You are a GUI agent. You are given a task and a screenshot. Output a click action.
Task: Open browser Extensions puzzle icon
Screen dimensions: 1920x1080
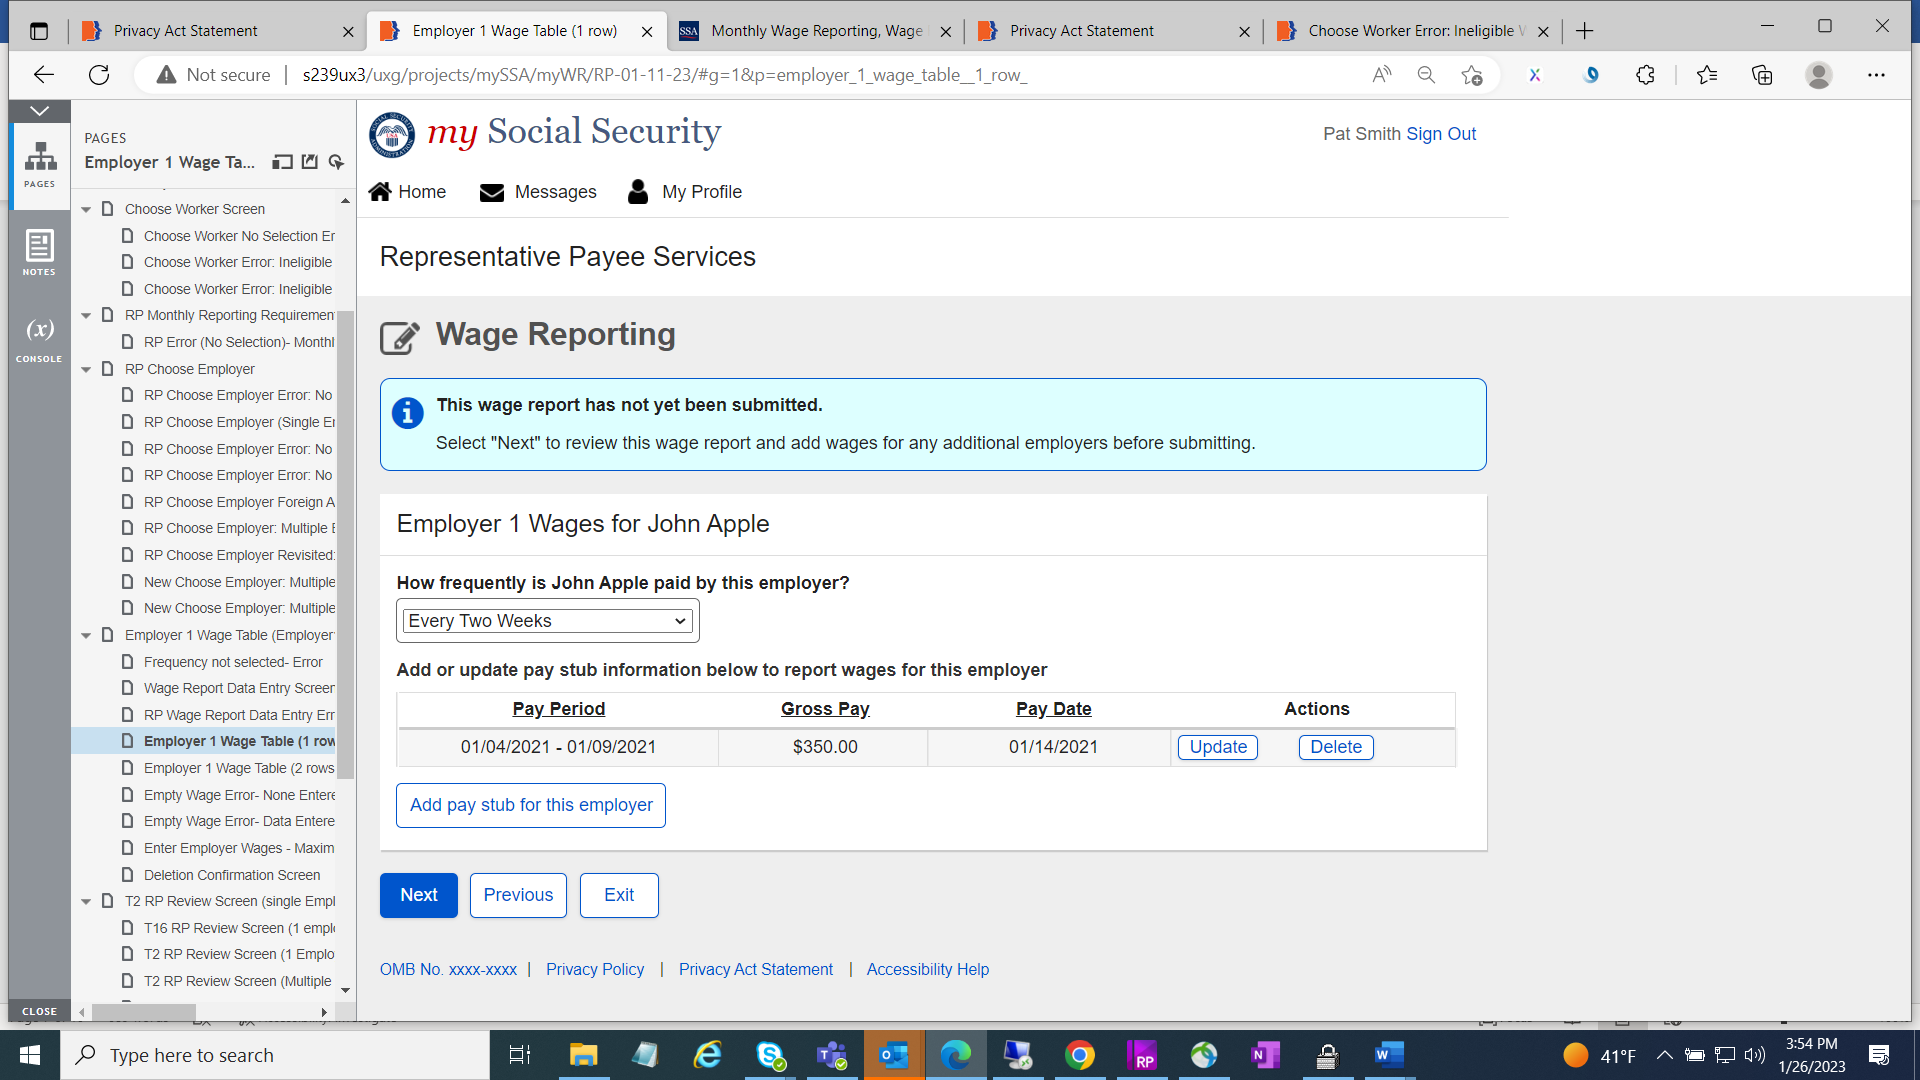[1645, 75]
